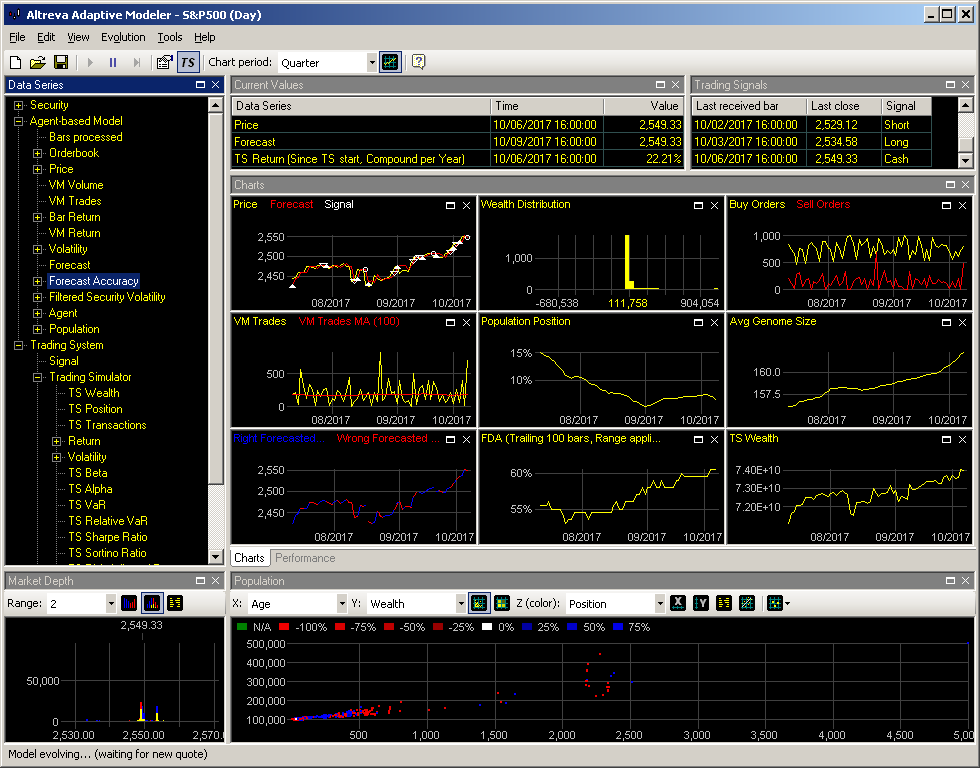Select the Forecast Accuracy tree item
The width and height of the screenshot is (980, 768).
pyautogui.click(x=94, y=281)
